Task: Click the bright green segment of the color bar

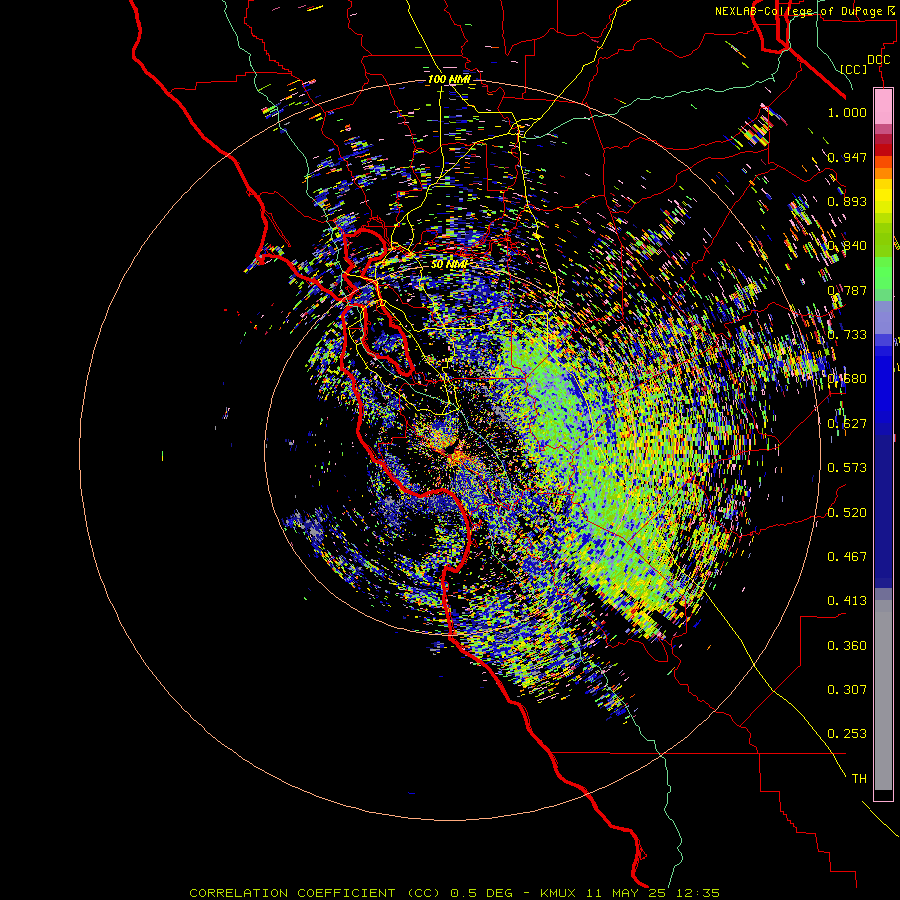Action: click(x=883, y=273)
